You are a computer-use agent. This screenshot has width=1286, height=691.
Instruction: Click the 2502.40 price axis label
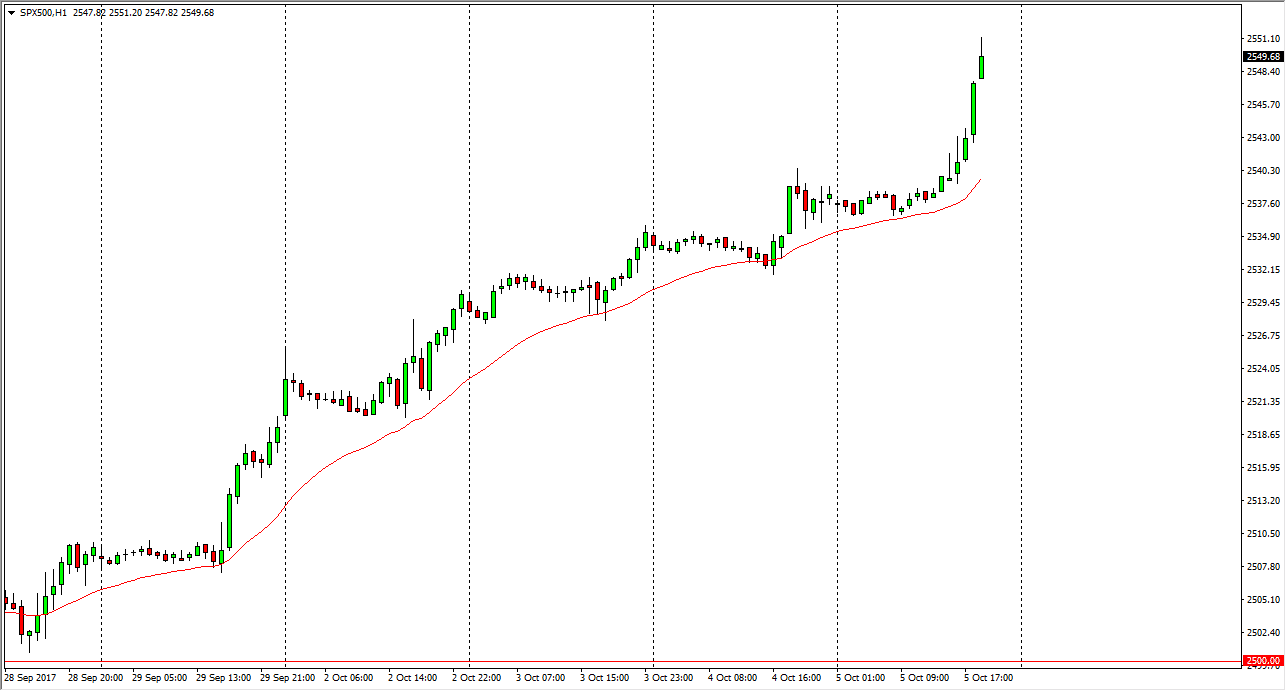[1262, 633]
